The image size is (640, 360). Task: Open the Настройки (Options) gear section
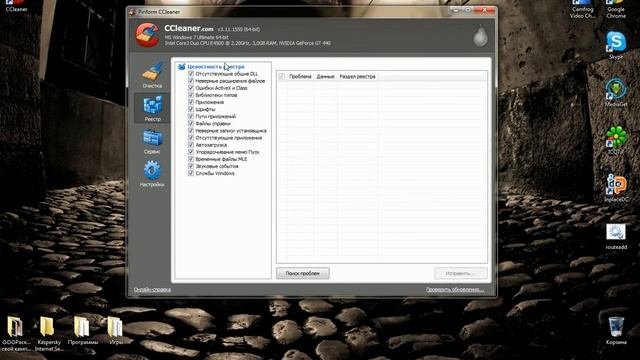(152, 173)
